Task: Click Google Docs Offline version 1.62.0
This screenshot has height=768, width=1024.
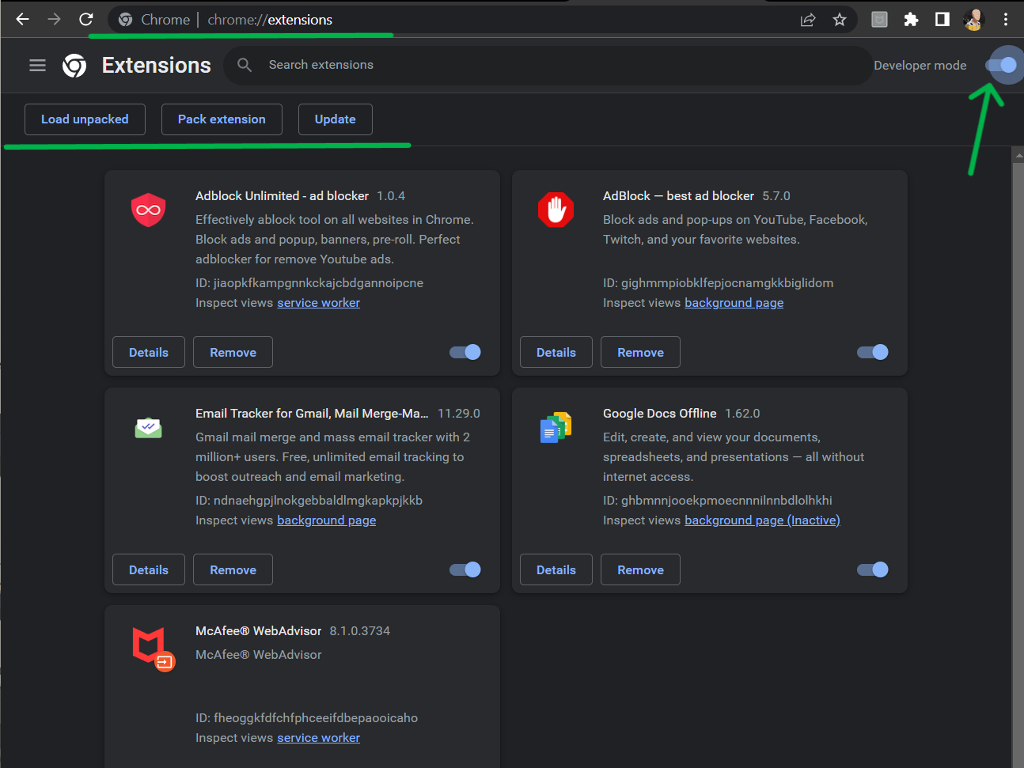Action: tap(742, 413)
